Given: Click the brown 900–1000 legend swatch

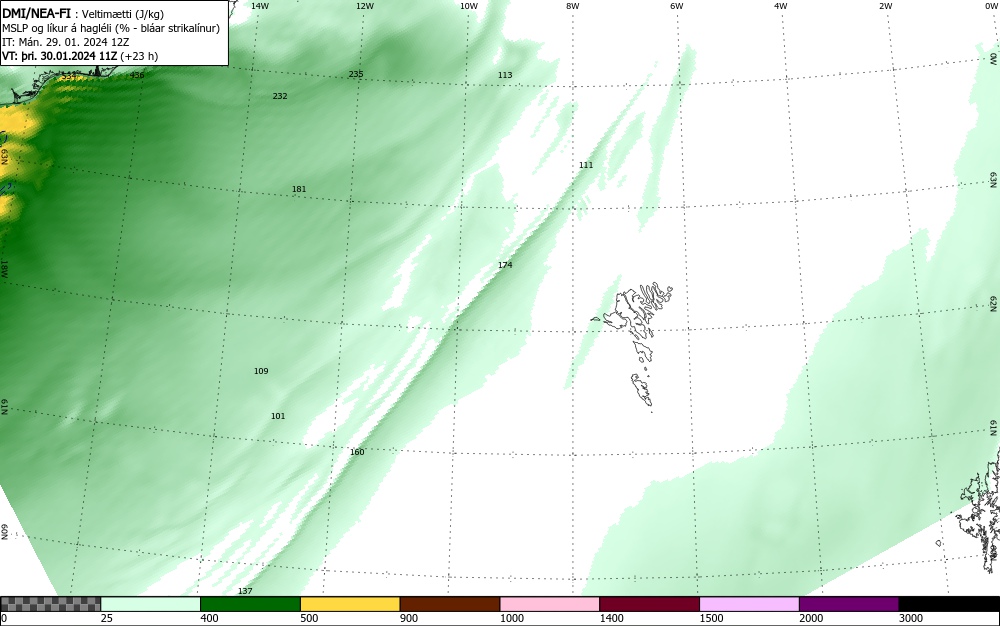Looking at the screenshot, I should tap(450, 604).
